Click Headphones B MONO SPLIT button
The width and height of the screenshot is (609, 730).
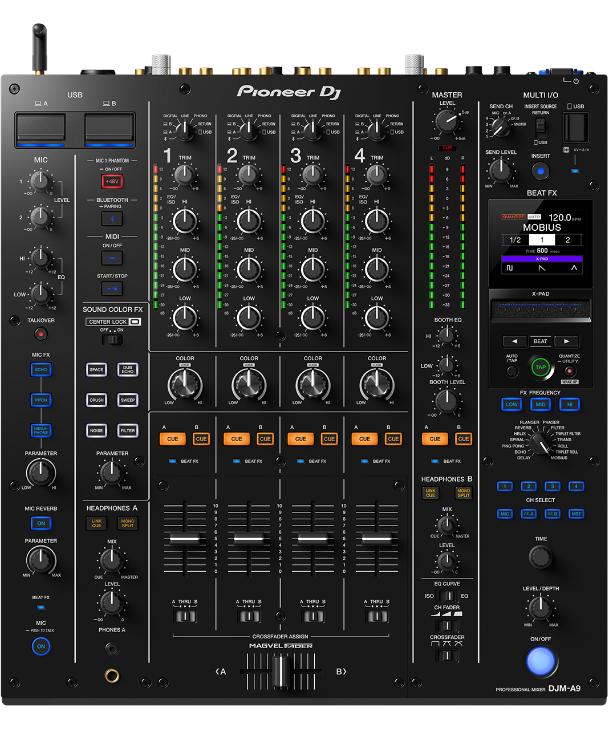[x=463, y=493]
